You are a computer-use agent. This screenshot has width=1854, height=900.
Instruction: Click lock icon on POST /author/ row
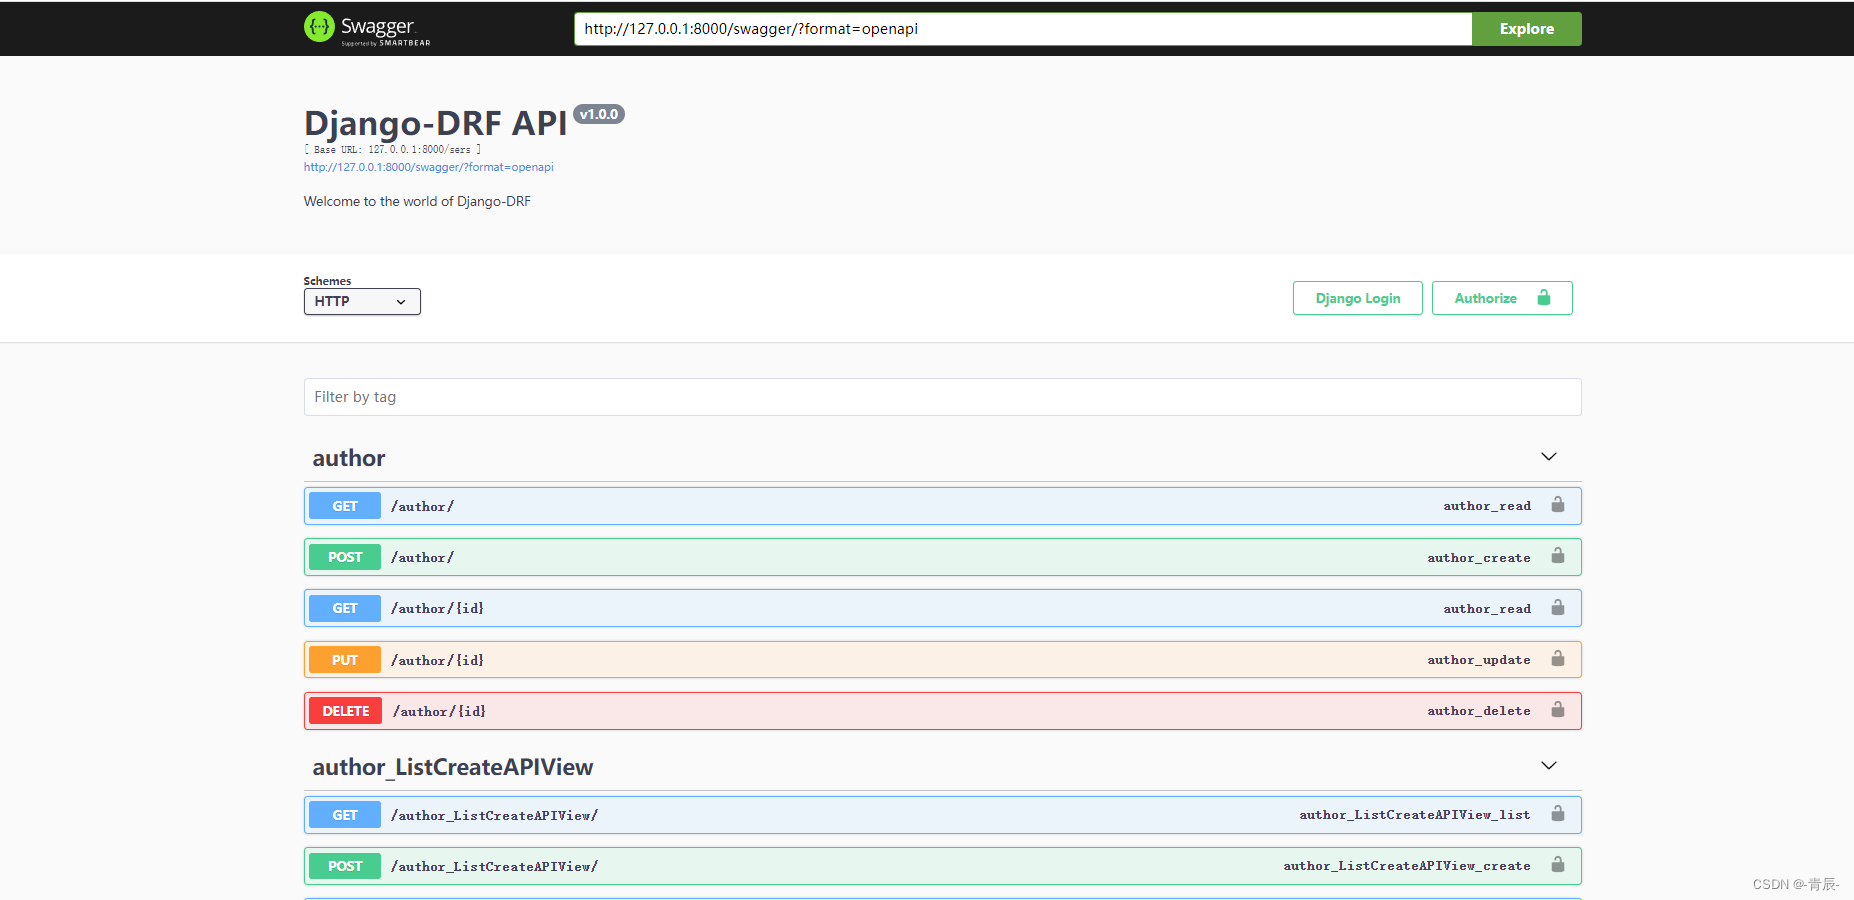tap(1558, 556)
